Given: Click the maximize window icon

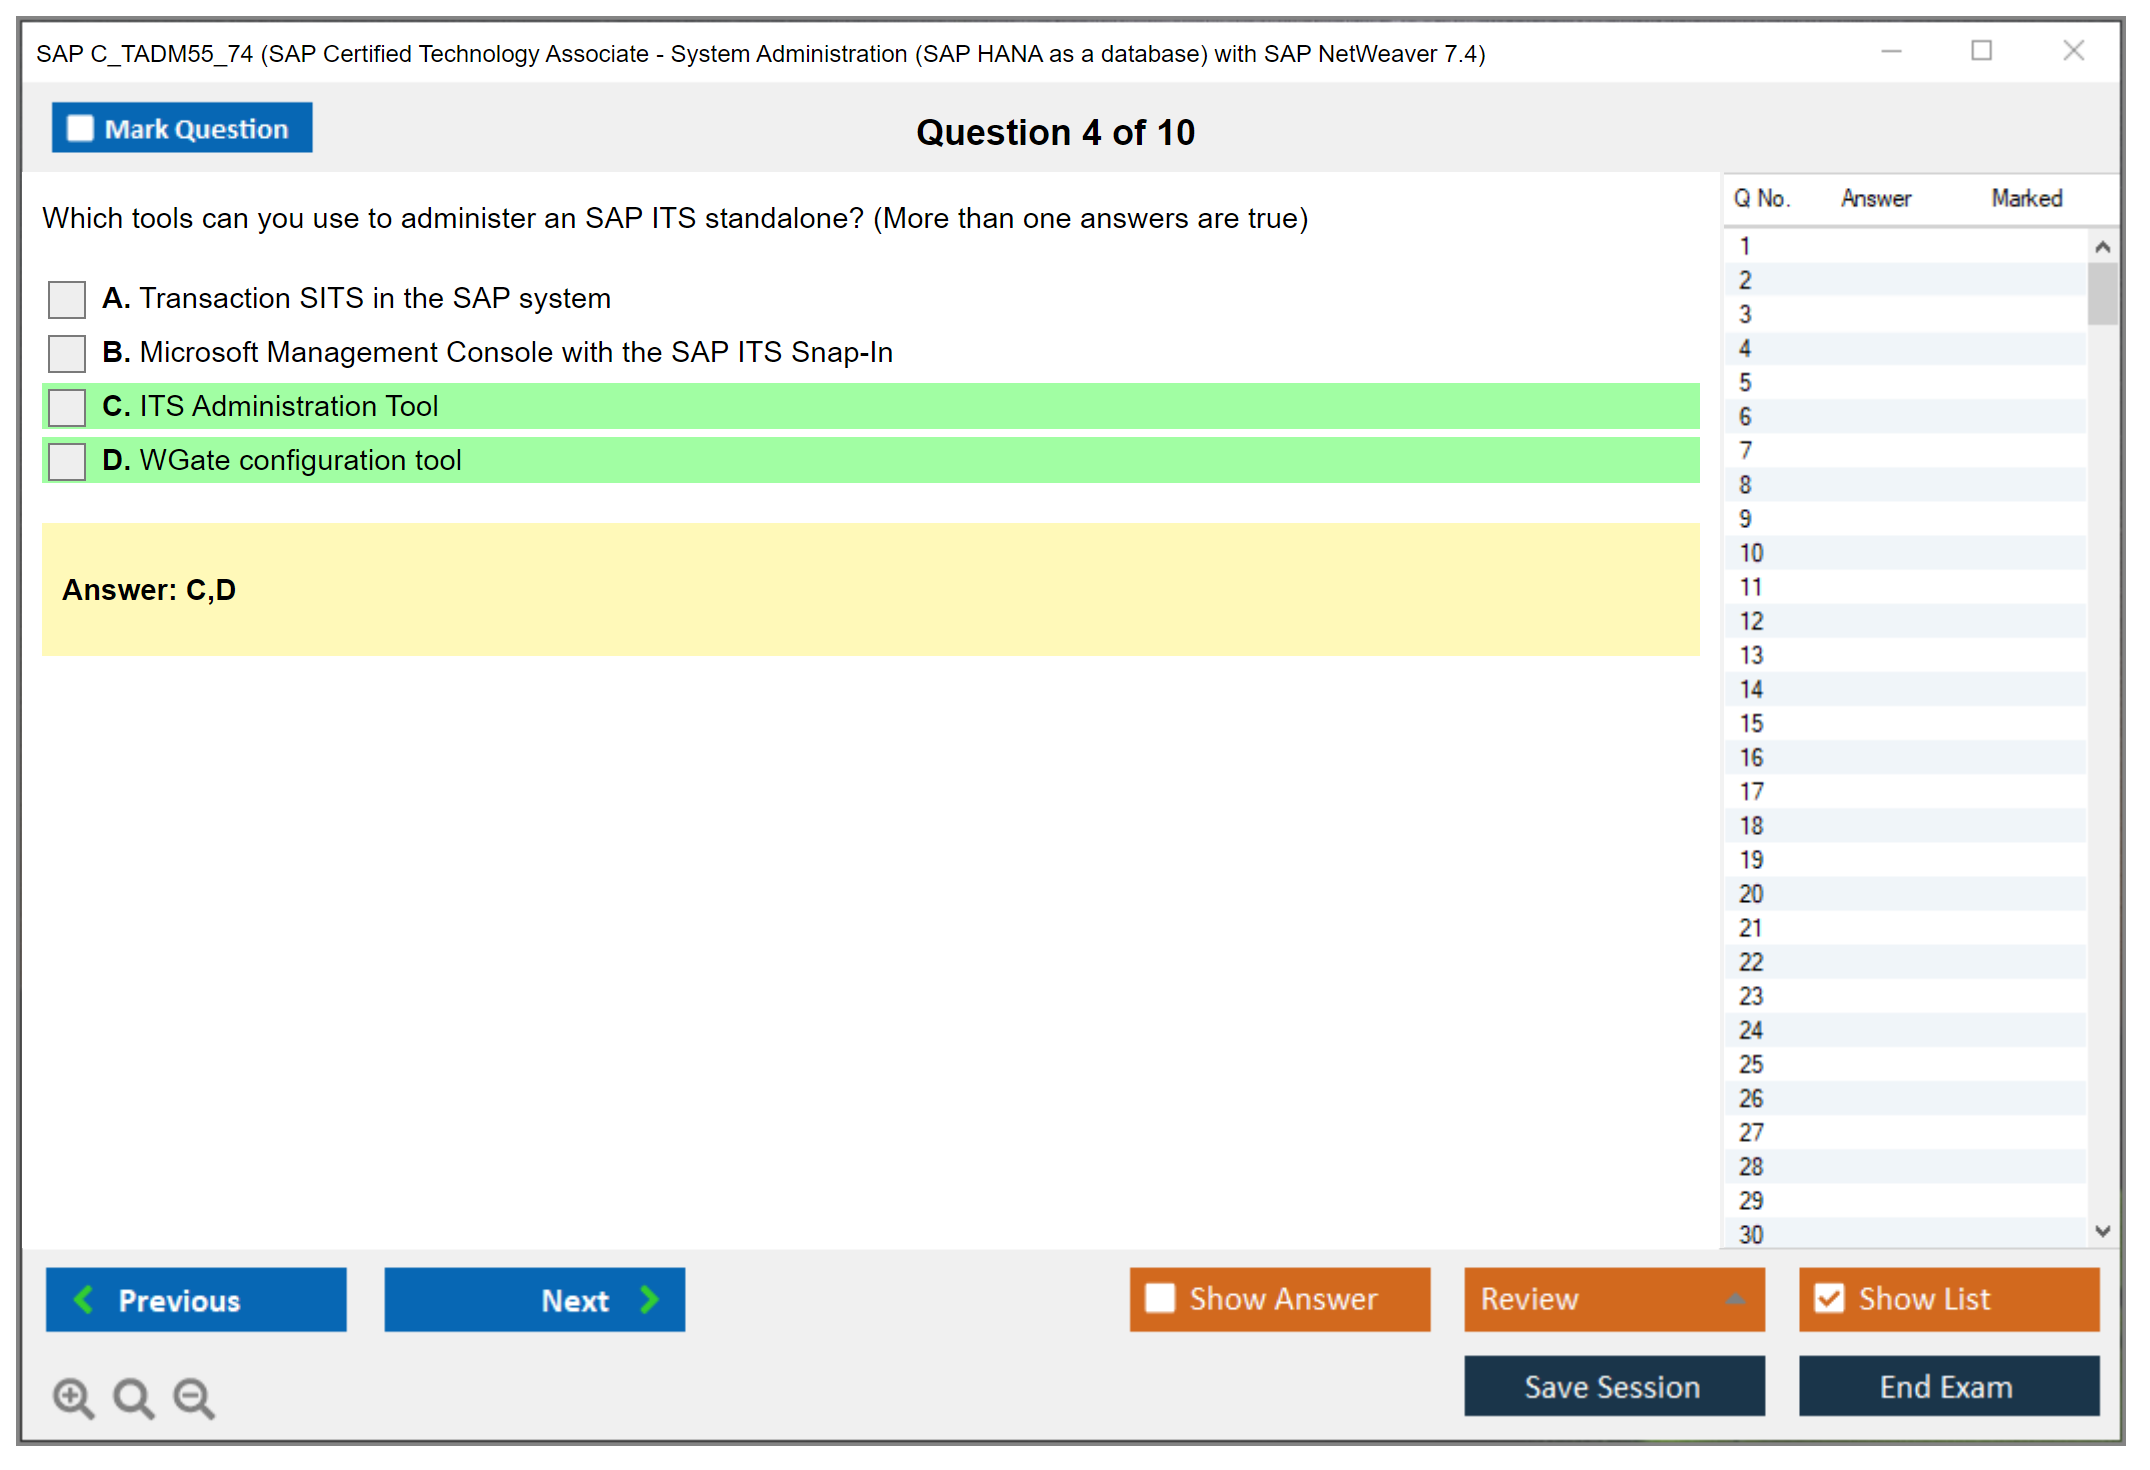Looking at the screenshot, I should [1981, 51].
